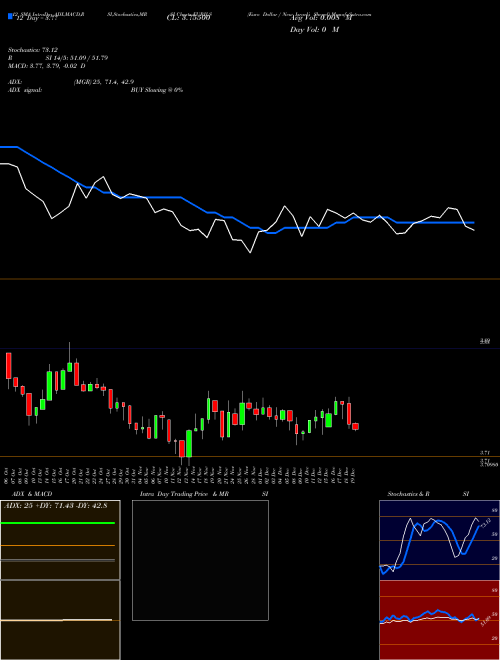Click the 'Avg Vol: 0.008 M' label
500x660 pixels.
pyautogui.click(x=320, y=19)
